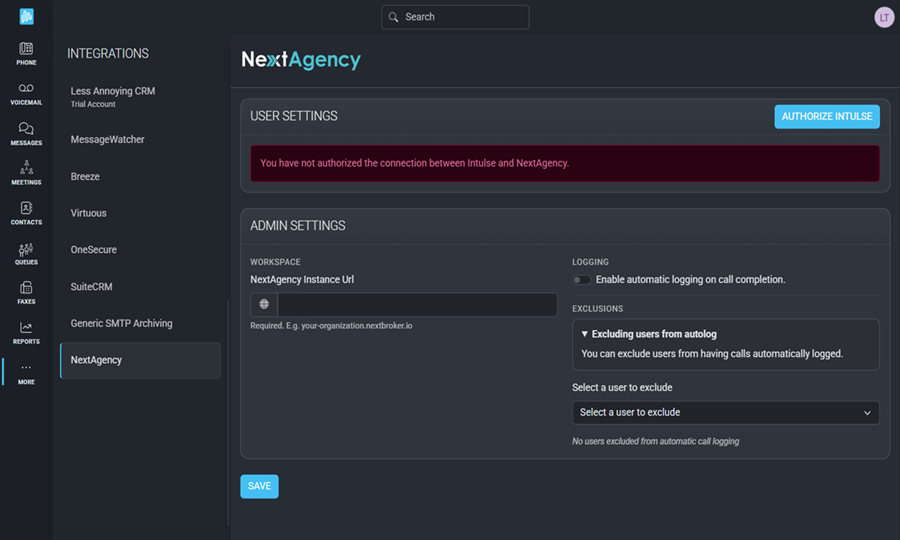Viewport: 900px width, 540px height.
Task: Click the Authorize Intulse button
Action: (x=826, y=116)
